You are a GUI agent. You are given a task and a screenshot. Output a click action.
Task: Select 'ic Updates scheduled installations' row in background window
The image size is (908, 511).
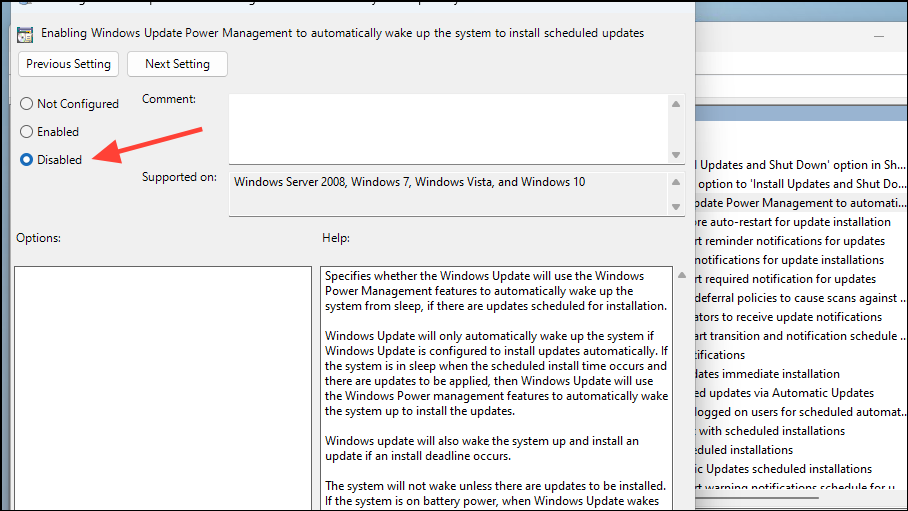click(801, 469)
